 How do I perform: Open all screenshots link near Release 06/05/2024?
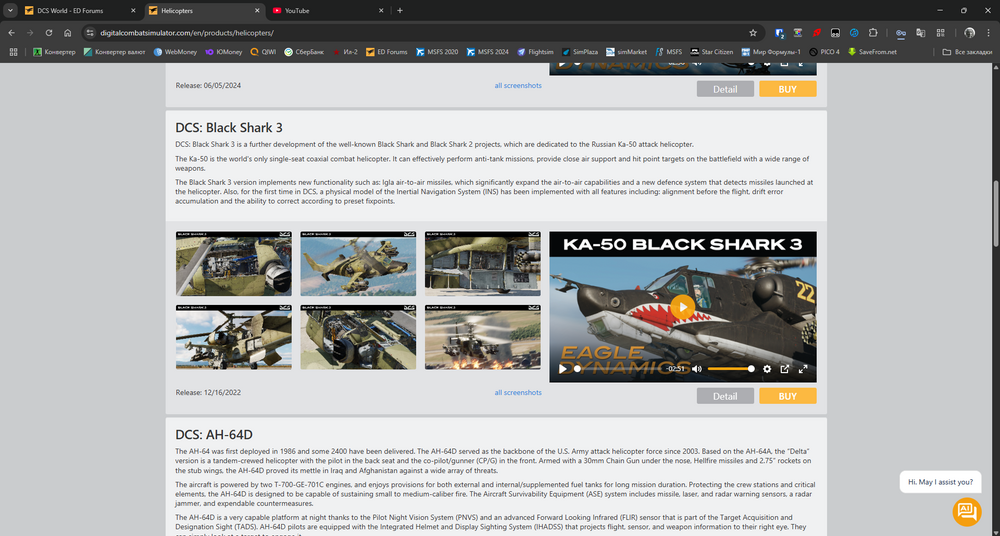[x=518, y=86]
